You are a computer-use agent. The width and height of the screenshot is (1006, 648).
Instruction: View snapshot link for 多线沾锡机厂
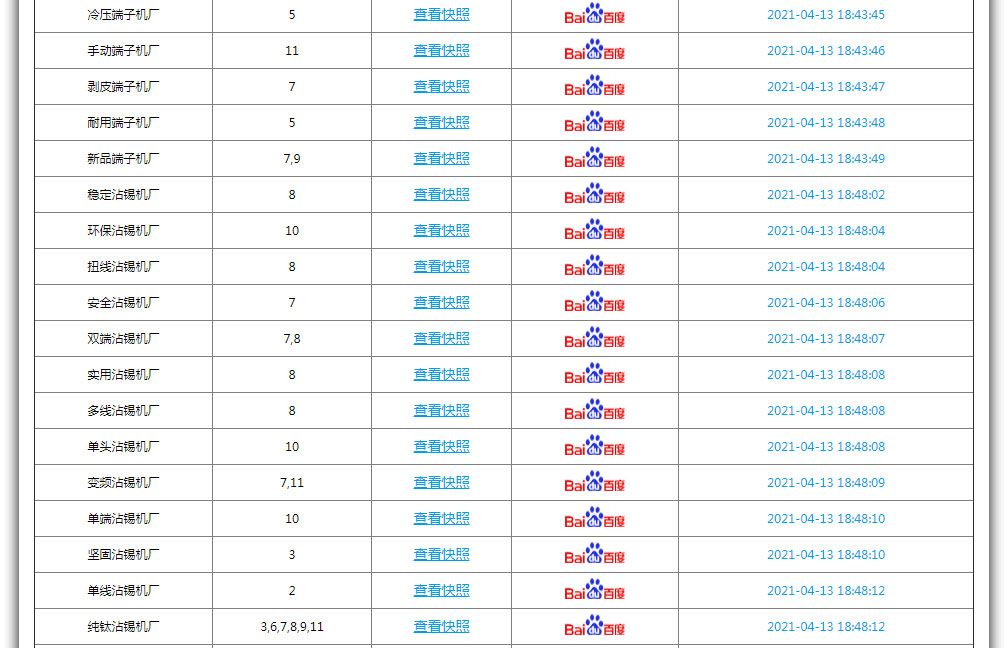(441, 410)
